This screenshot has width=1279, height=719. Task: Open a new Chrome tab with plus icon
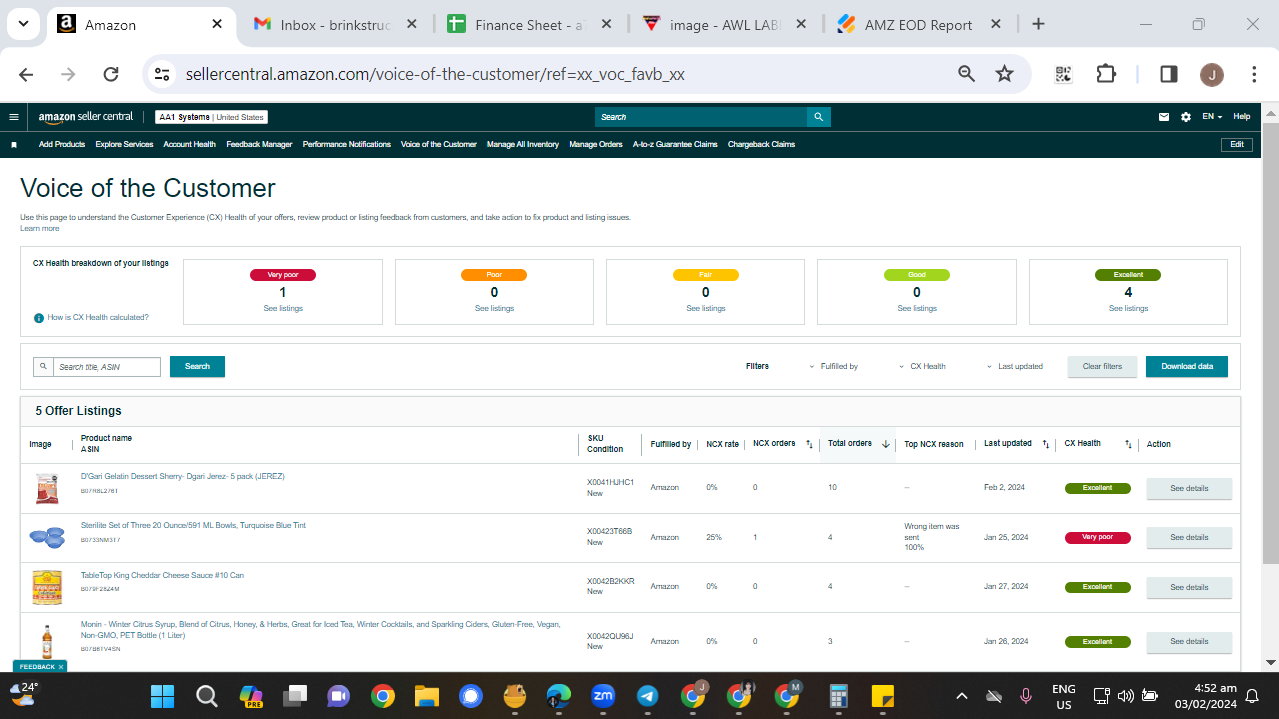click(1038, 24)
